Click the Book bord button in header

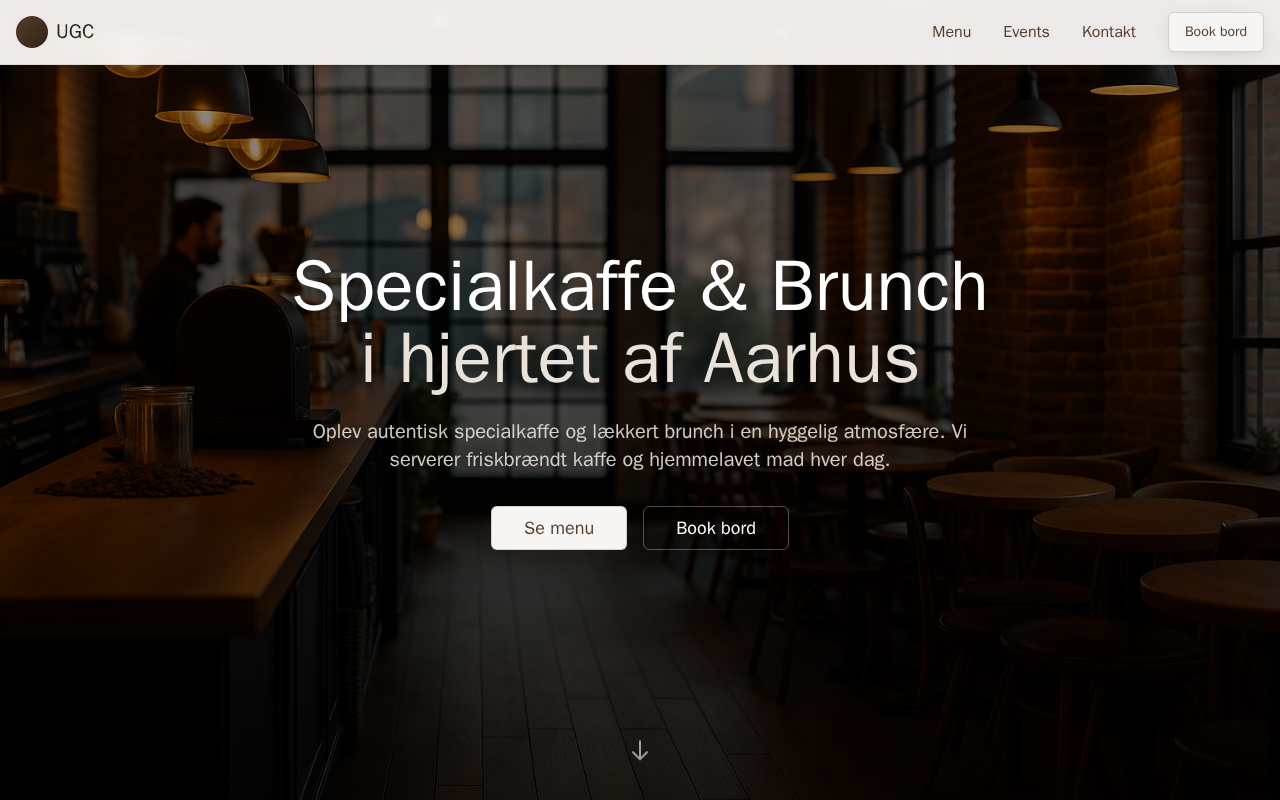click(1216, 32)
